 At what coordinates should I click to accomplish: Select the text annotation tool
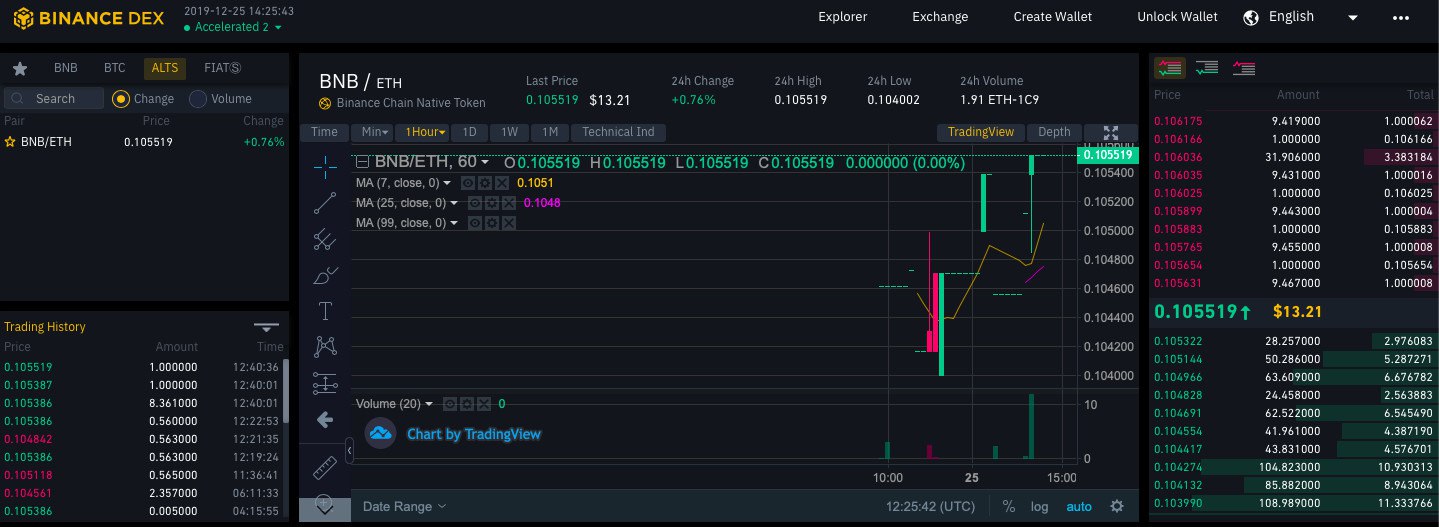click(325, 311)
